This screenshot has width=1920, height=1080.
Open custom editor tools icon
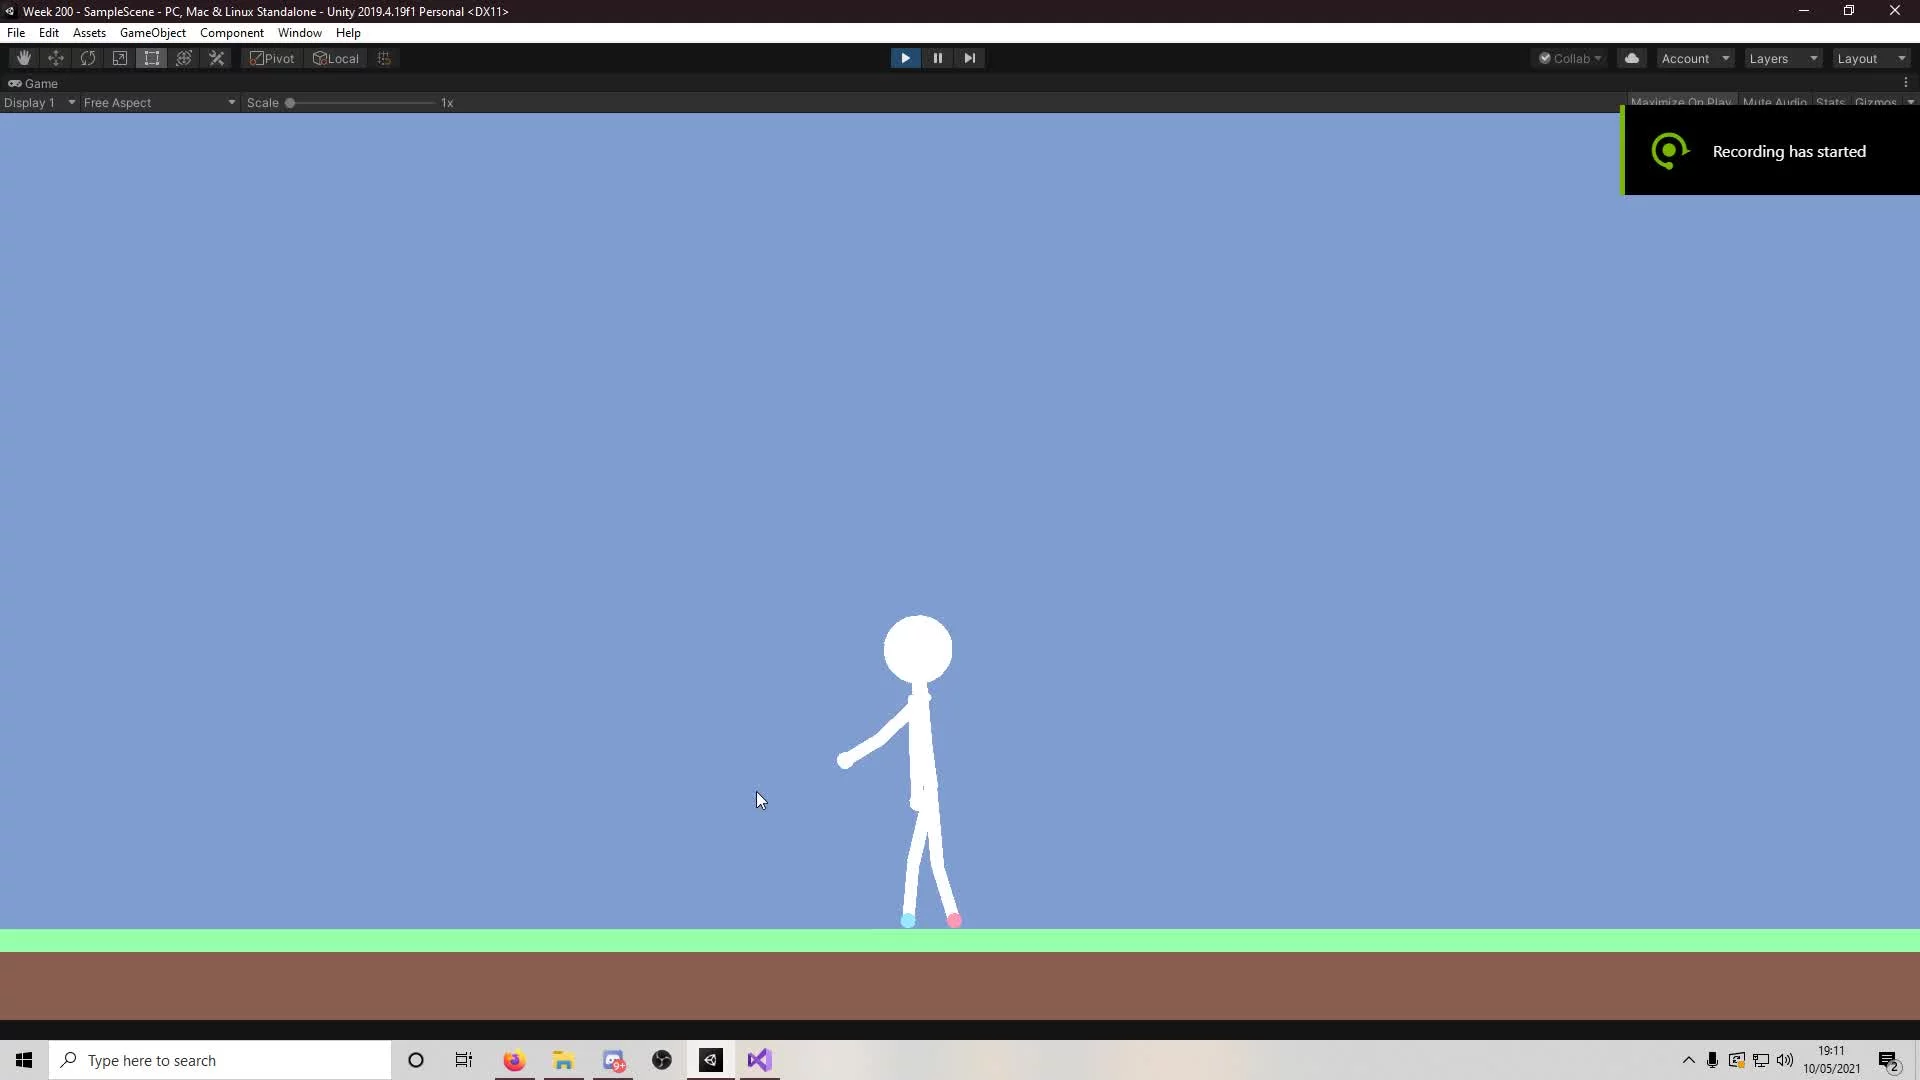(x=216, y=58)
